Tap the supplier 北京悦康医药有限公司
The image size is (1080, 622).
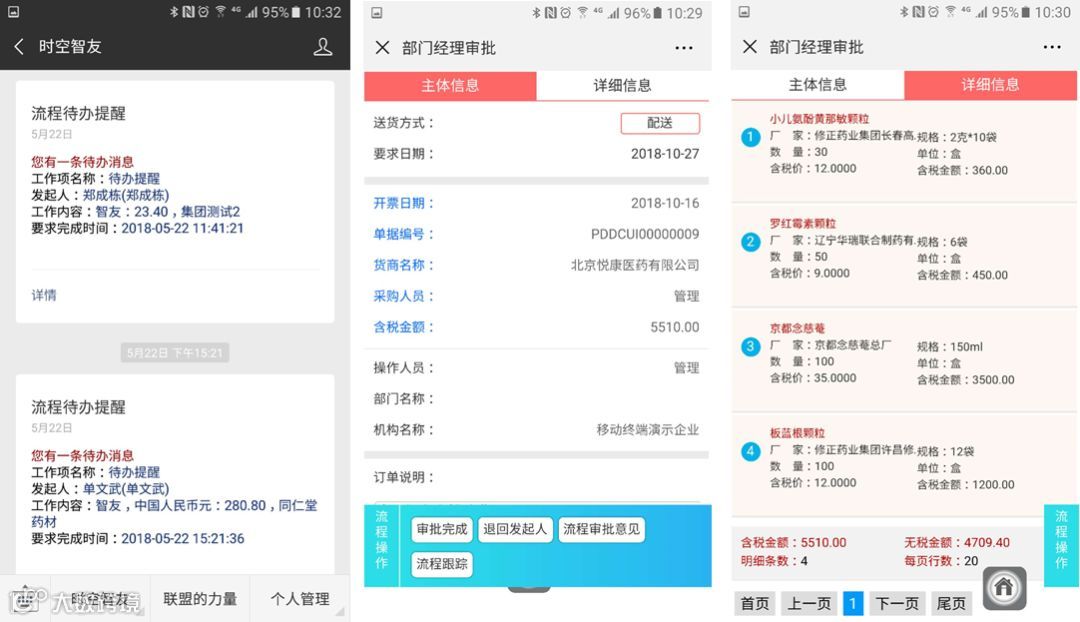tap(635, 265)
